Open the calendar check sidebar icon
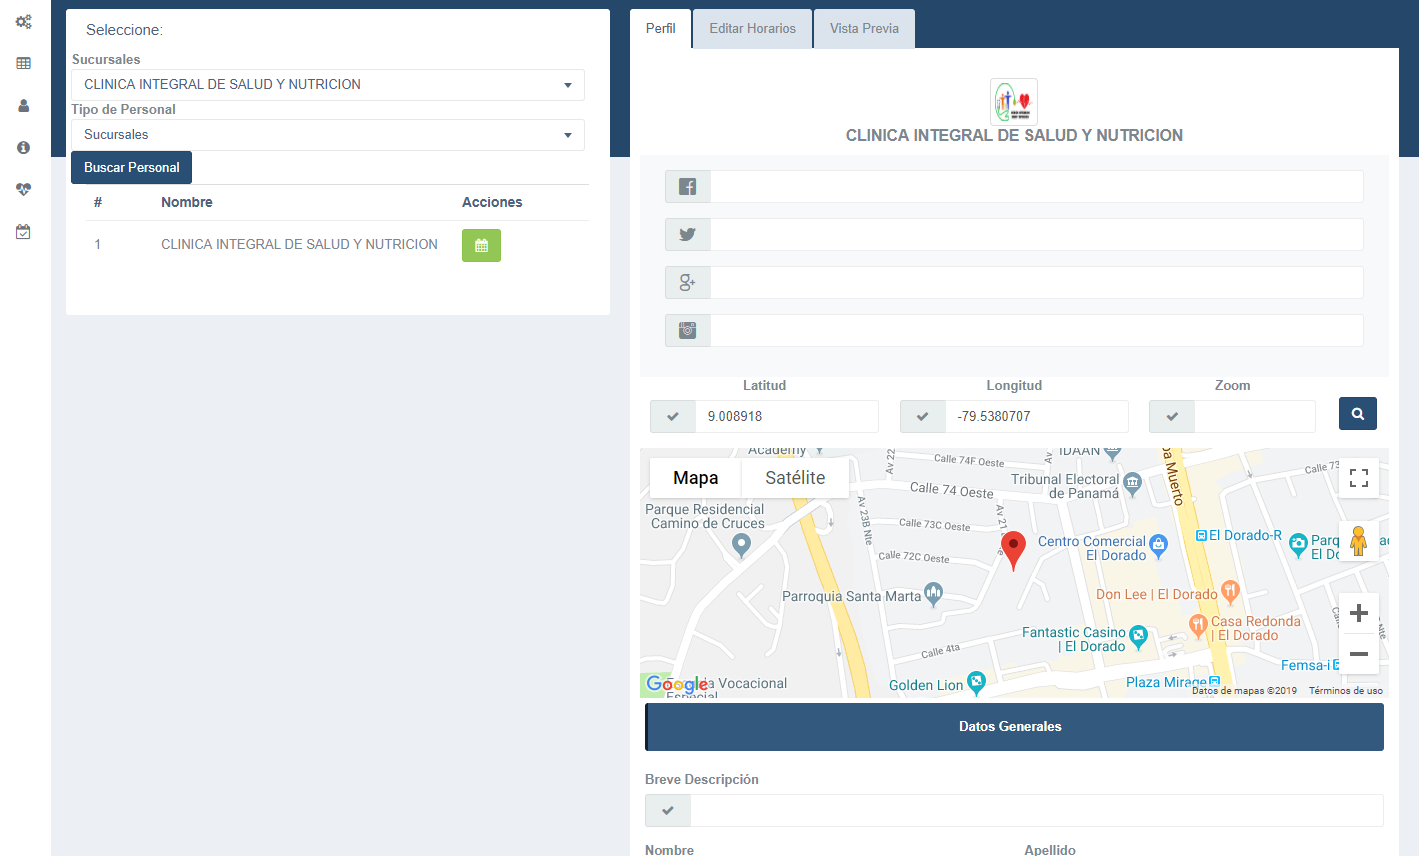This screenshot has width=1419, height=856. pos(23,232)
